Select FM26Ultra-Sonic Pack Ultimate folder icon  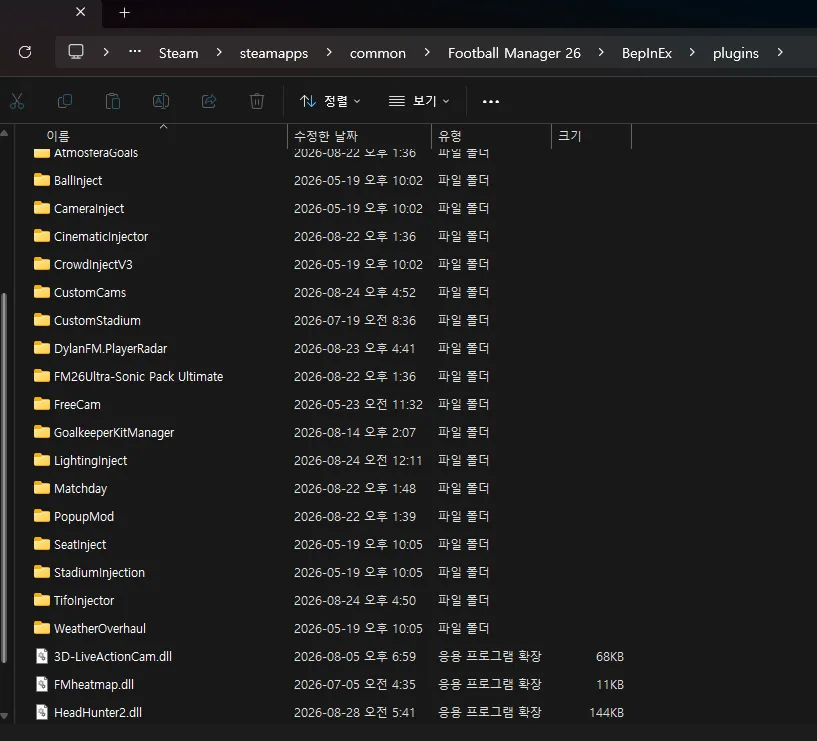(42, 376)
